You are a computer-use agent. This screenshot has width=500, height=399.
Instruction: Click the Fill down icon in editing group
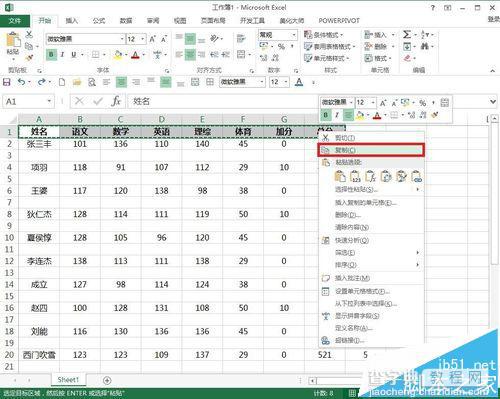coord(407,46)
